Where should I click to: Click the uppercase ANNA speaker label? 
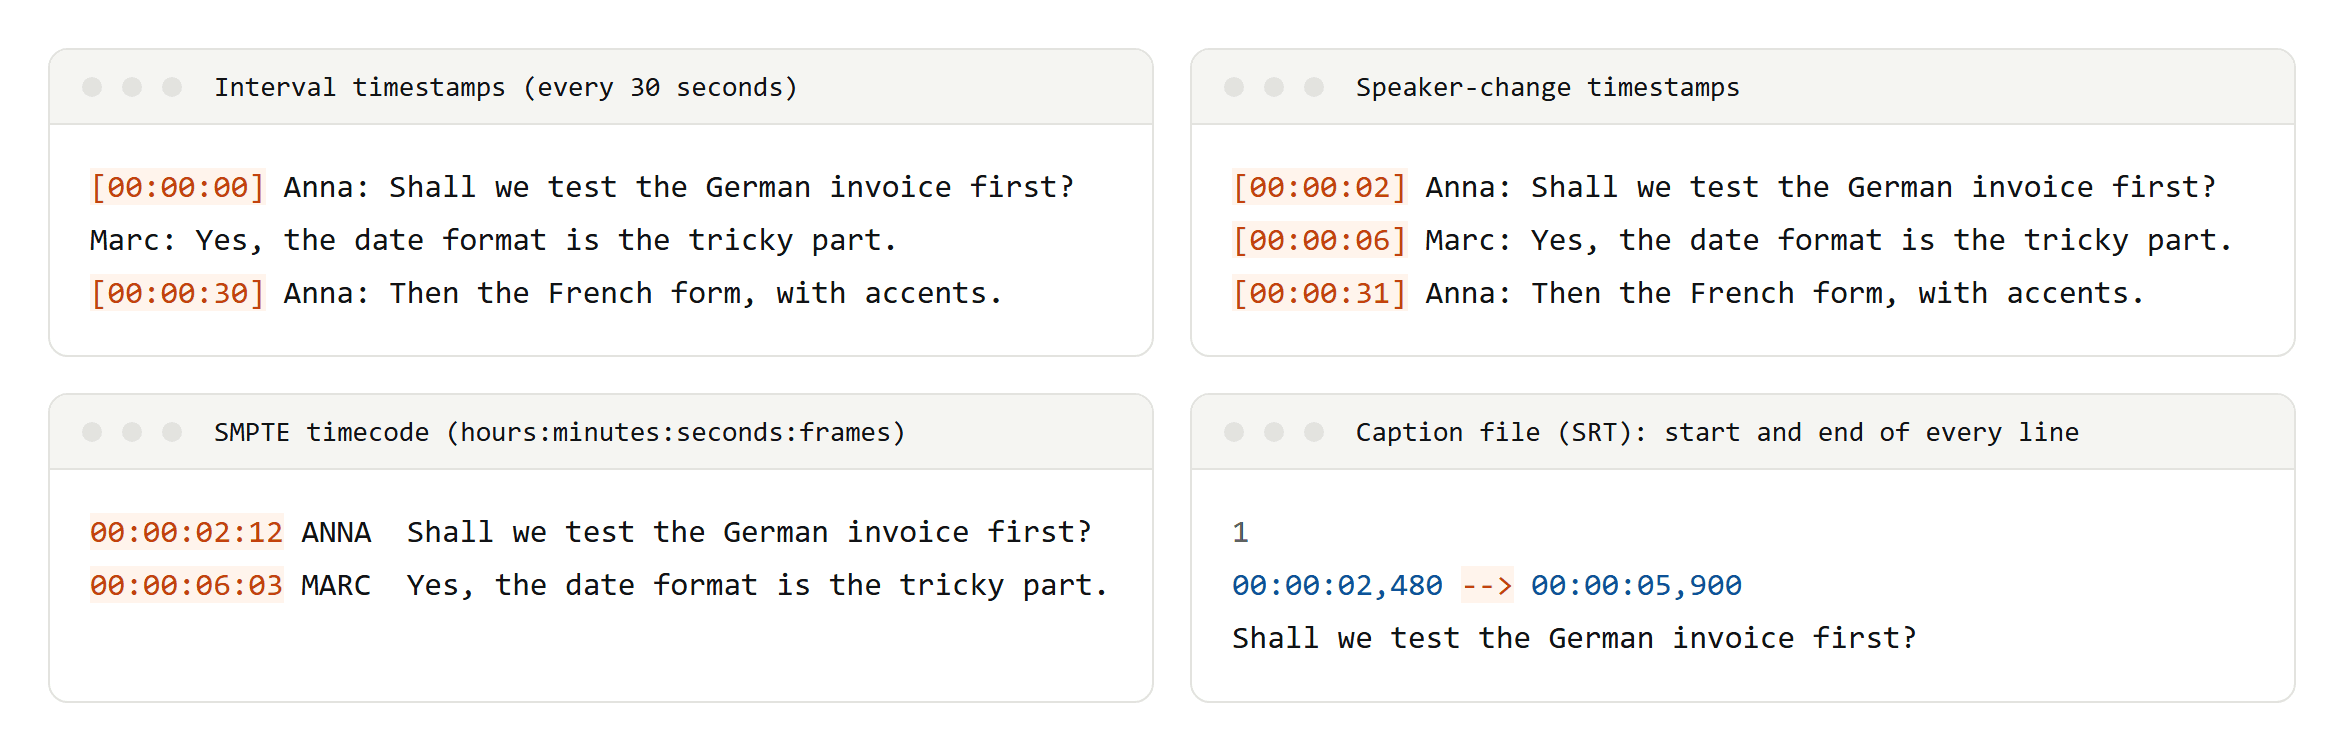[336, 533]
